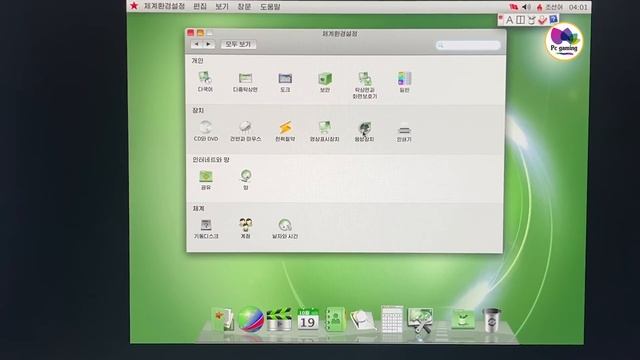640x360 pixels.
Task: Click the blue help icon in input toolbar
Action: point(553,19)
